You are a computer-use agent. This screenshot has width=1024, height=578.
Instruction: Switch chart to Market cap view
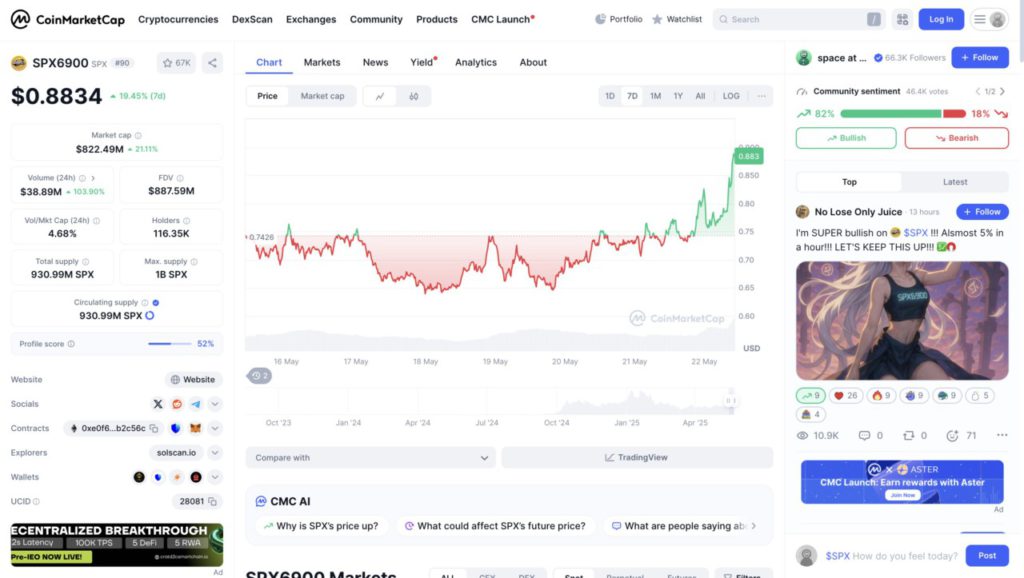pyautogui.click(x=322, y=96)
